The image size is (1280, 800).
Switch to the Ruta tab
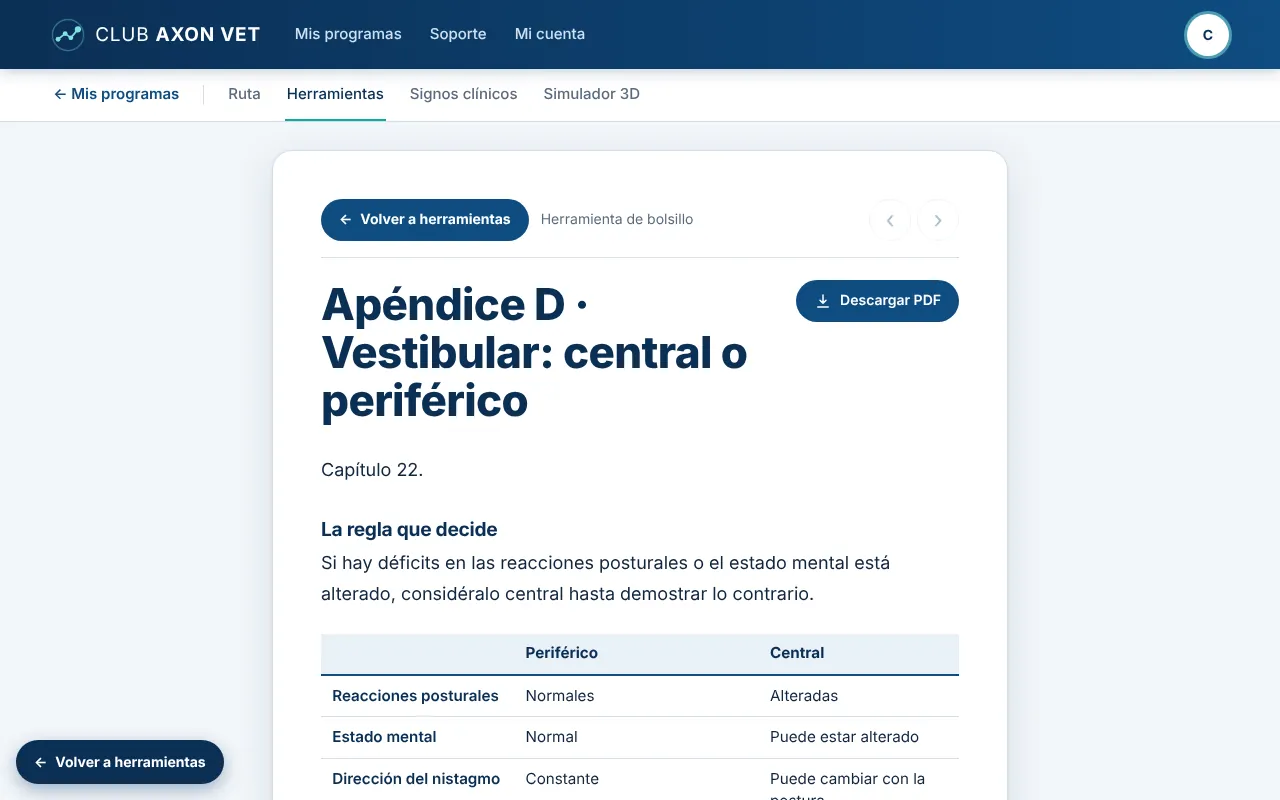[x=244, y=94]
